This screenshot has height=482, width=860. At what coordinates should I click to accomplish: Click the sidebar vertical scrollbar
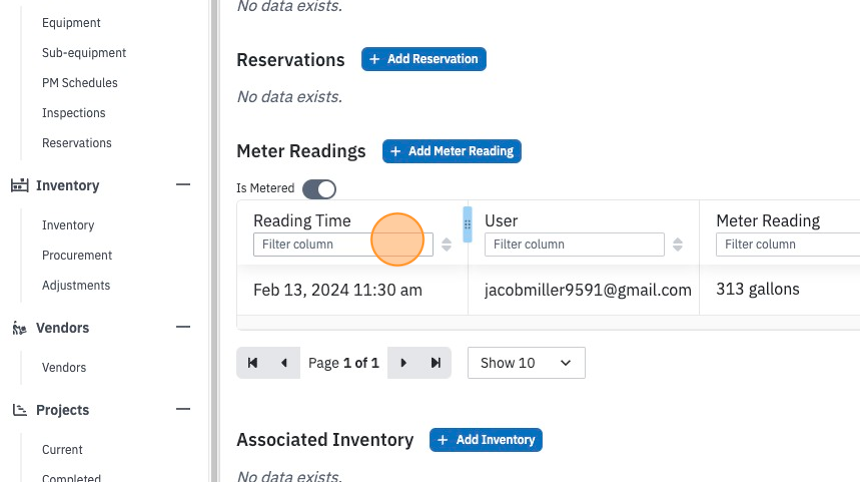click(x=213, y=241)
